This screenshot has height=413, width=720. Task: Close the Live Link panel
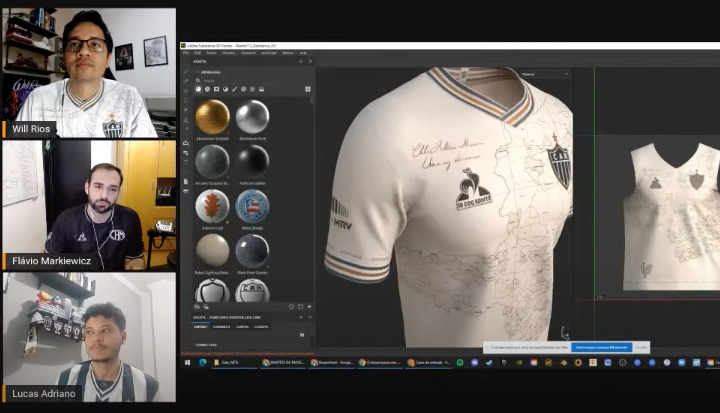coord(310,317)
